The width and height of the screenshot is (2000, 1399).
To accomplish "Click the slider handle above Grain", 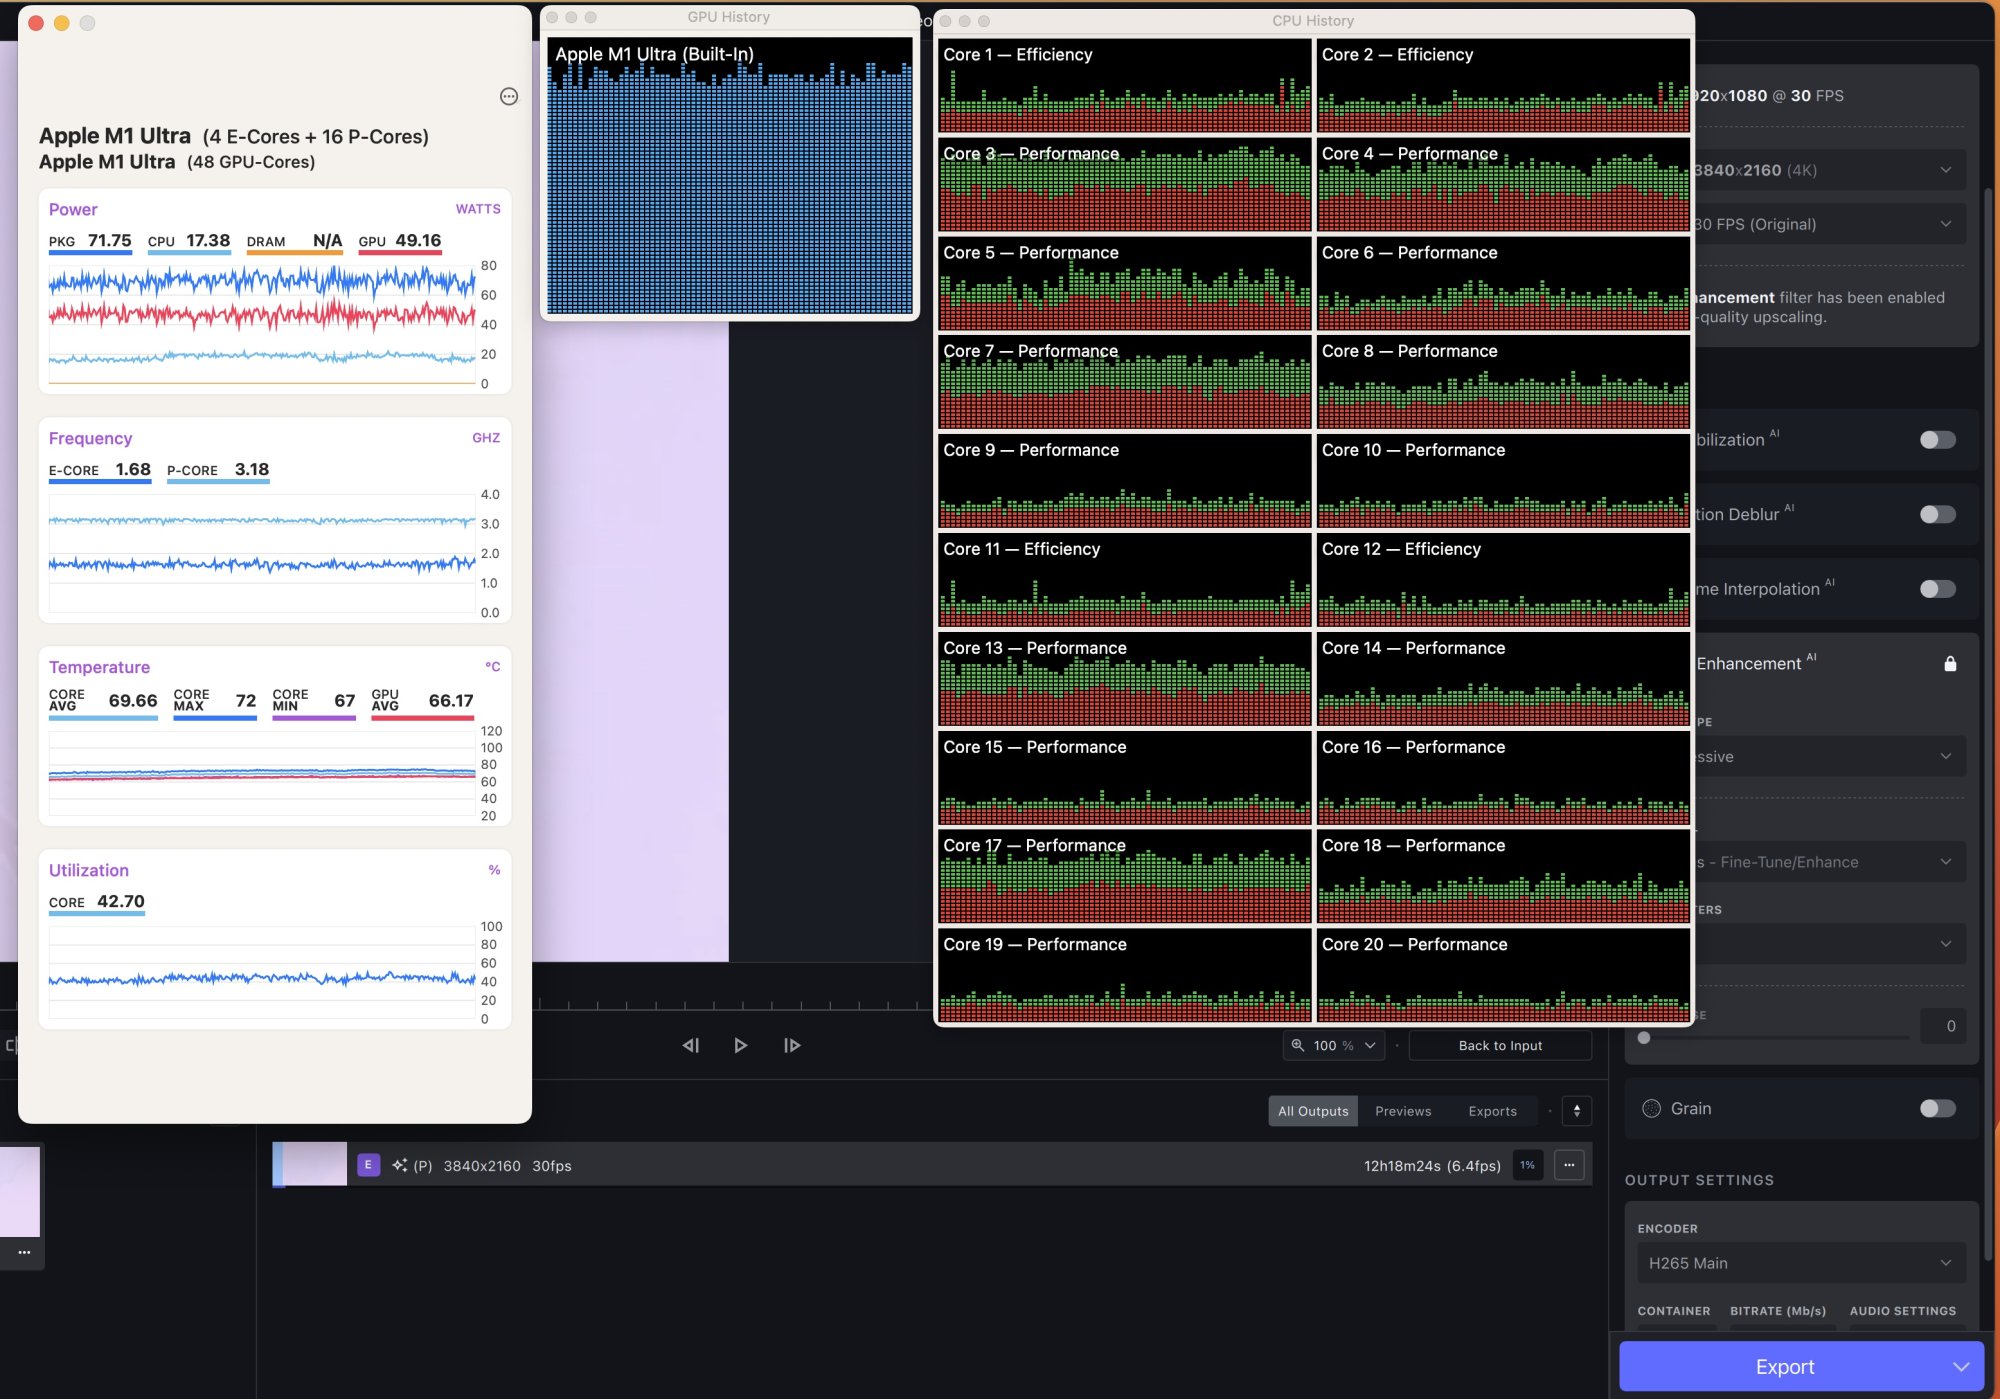I will tap(1643, 1037).
